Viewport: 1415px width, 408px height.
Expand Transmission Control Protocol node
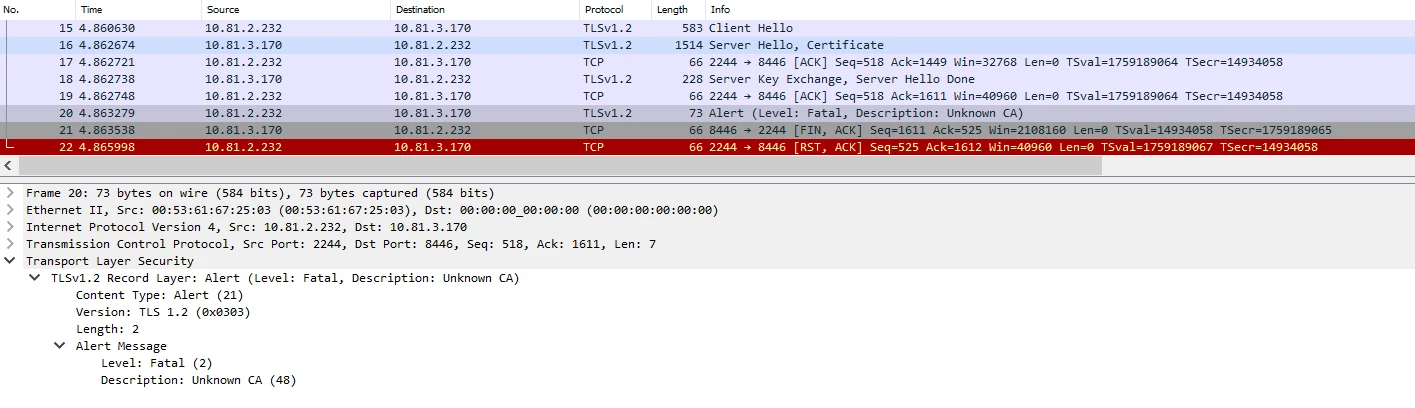(10, 244)
